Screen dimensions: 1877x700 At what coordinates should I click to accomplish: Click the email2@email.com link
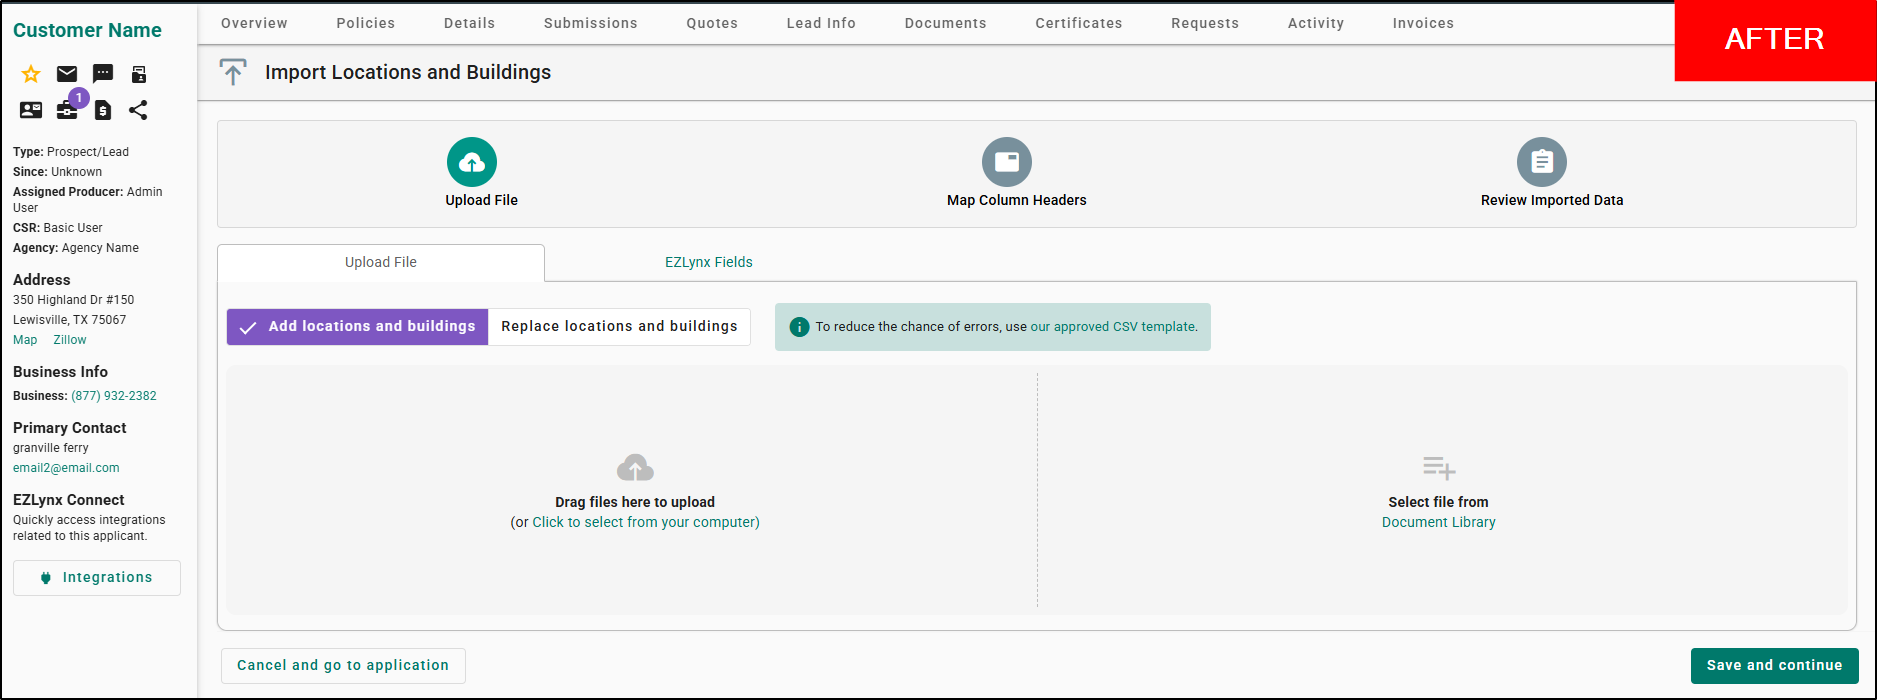tap(66, 468)
